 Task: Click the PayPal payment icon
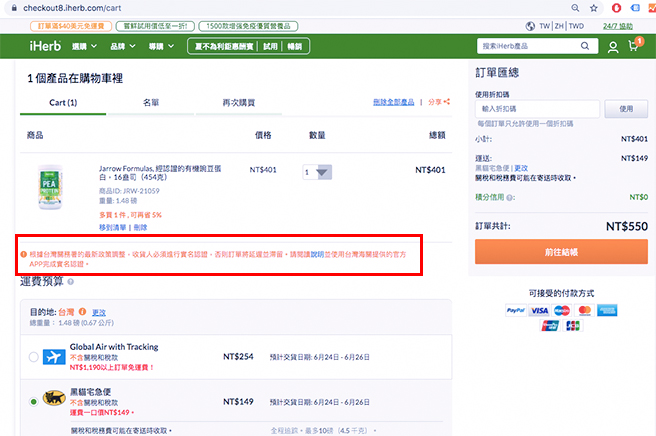tap(516, 310)
